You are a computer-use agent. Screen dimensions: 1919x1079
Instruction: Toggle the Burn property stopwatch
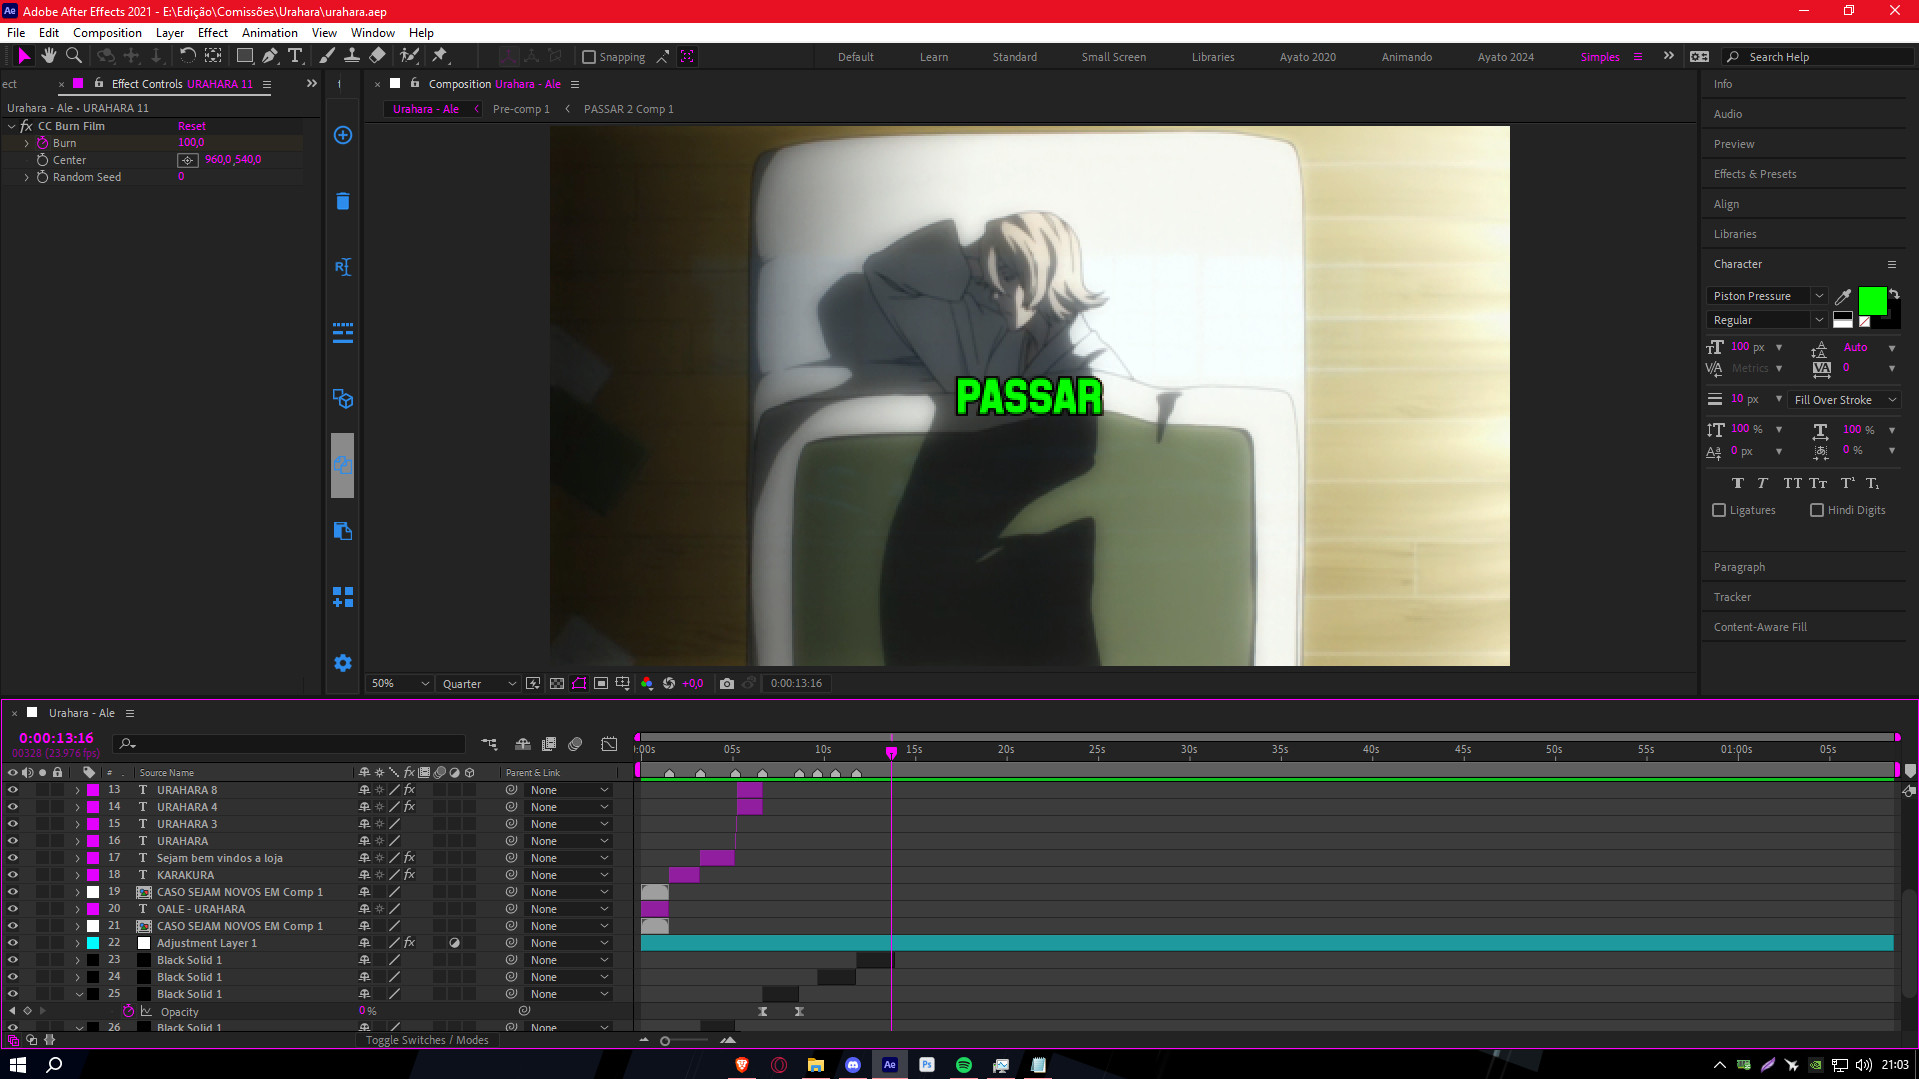[x=43, y=143]
